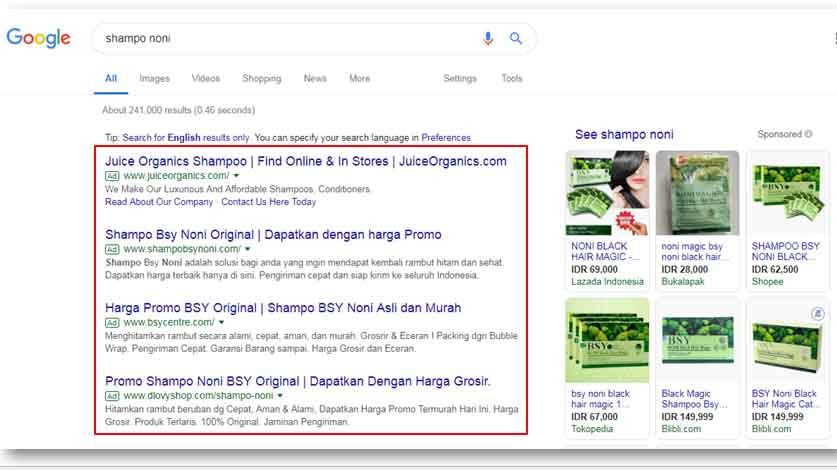Click the info icon next to Sponsored
The image size is (837, 470).
pyautogui.click(x=808, y=134)
